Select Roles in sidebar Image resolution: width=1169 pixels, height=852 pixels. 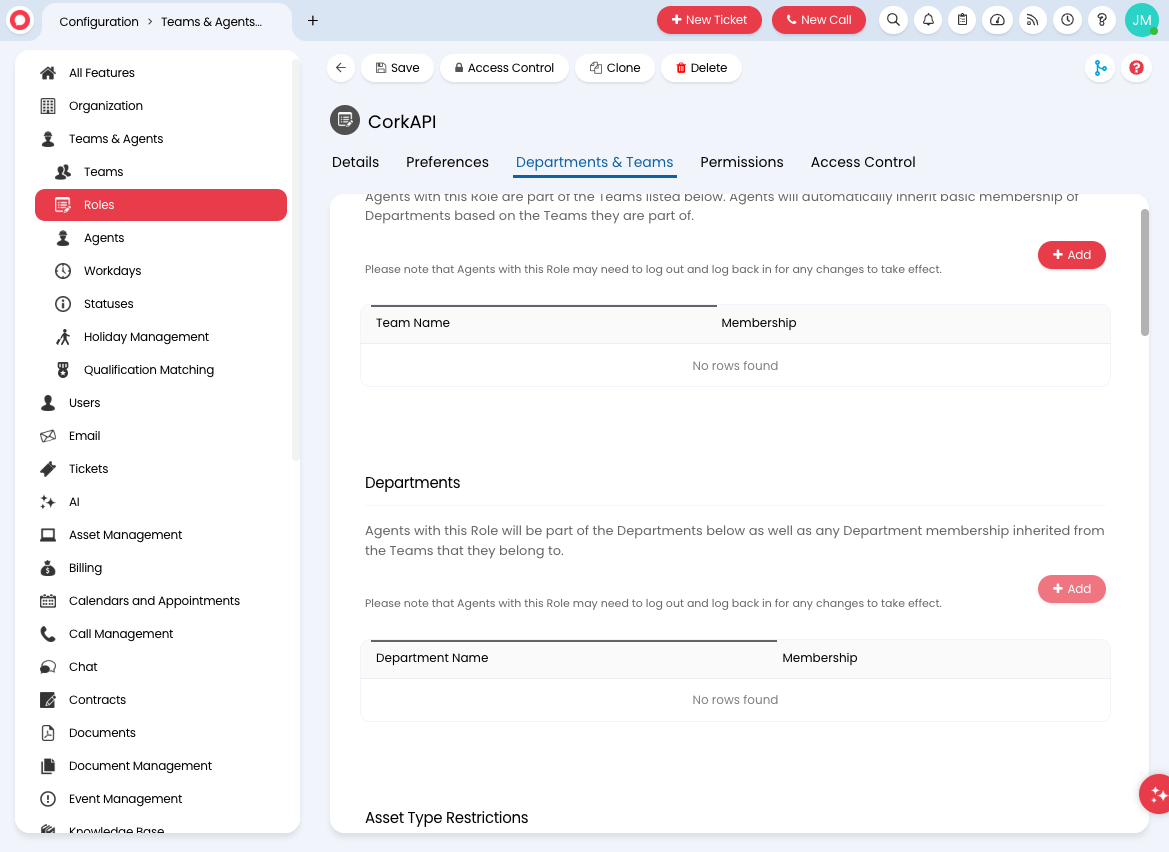point(161,205)
